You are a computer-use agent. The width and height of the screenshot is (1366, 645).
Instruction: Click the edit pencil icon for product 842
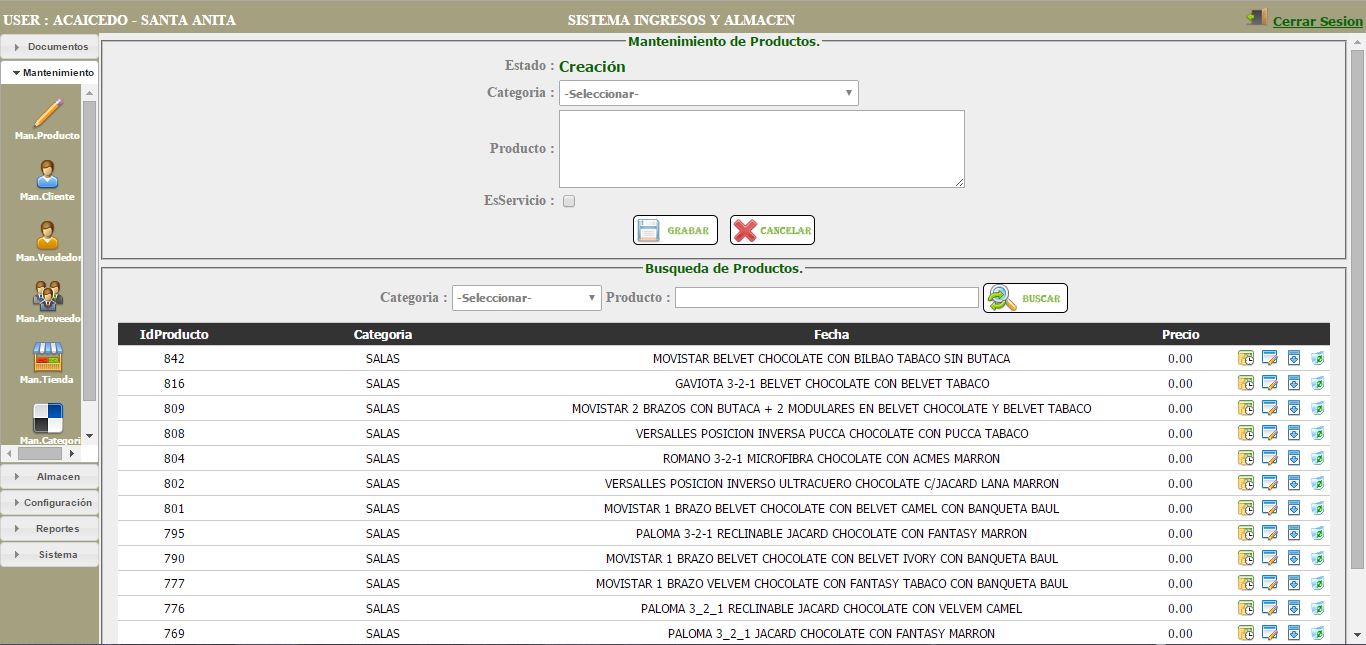1269,358
